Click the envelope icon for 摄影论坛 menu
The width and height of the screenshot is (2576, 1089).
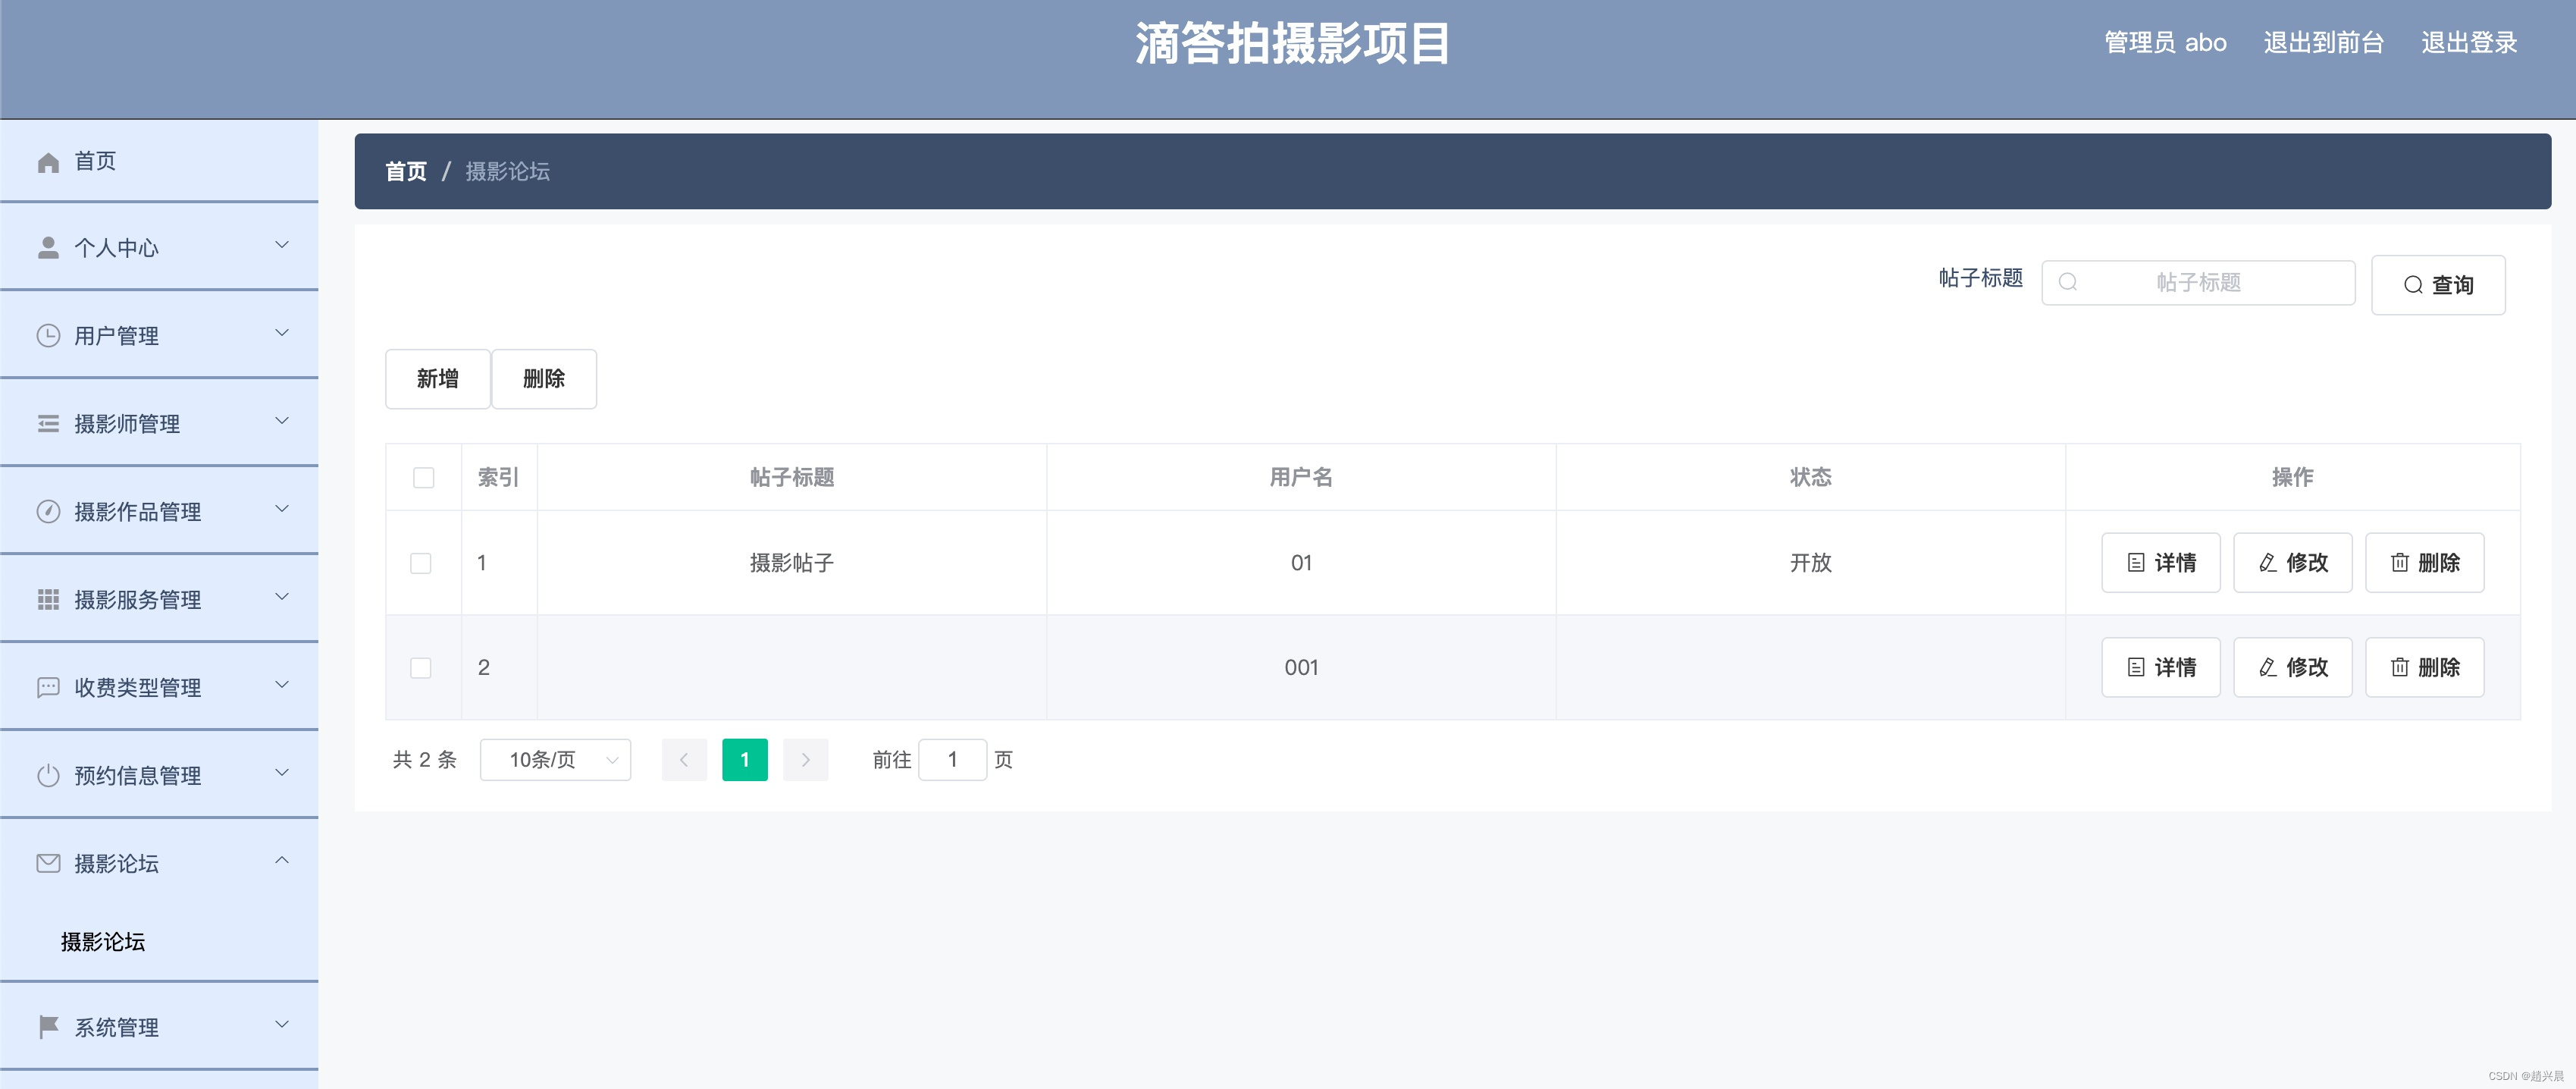(48, 863)
